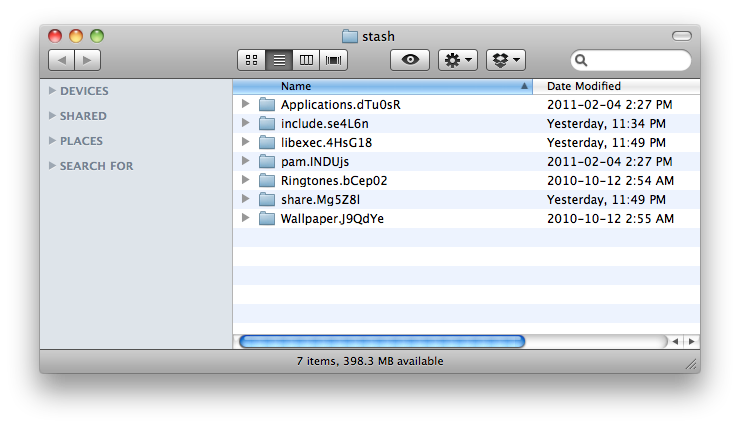Expand the Applications.dTu0sR folder

(246, 104)
